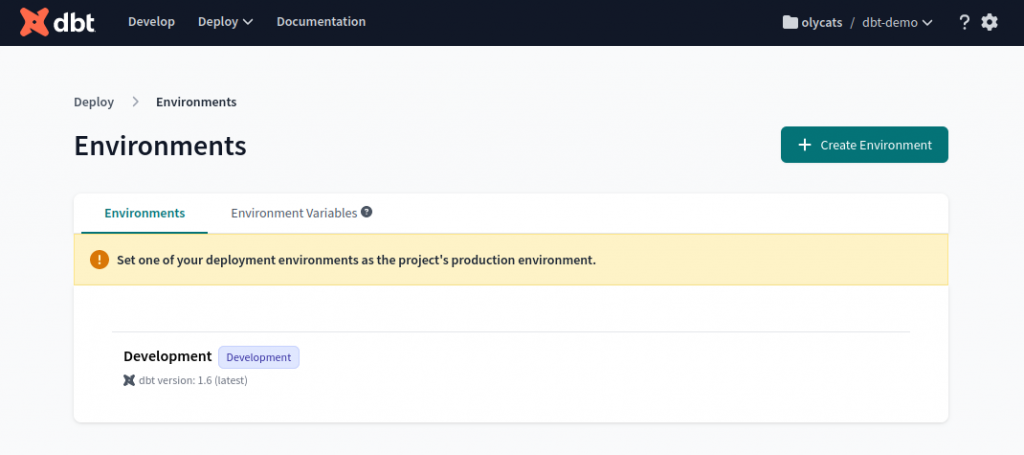The height and width of the screenshot is (455, 1024).
Task: Expand the Deploy dropdown menu
Action: tap(225, 21)
